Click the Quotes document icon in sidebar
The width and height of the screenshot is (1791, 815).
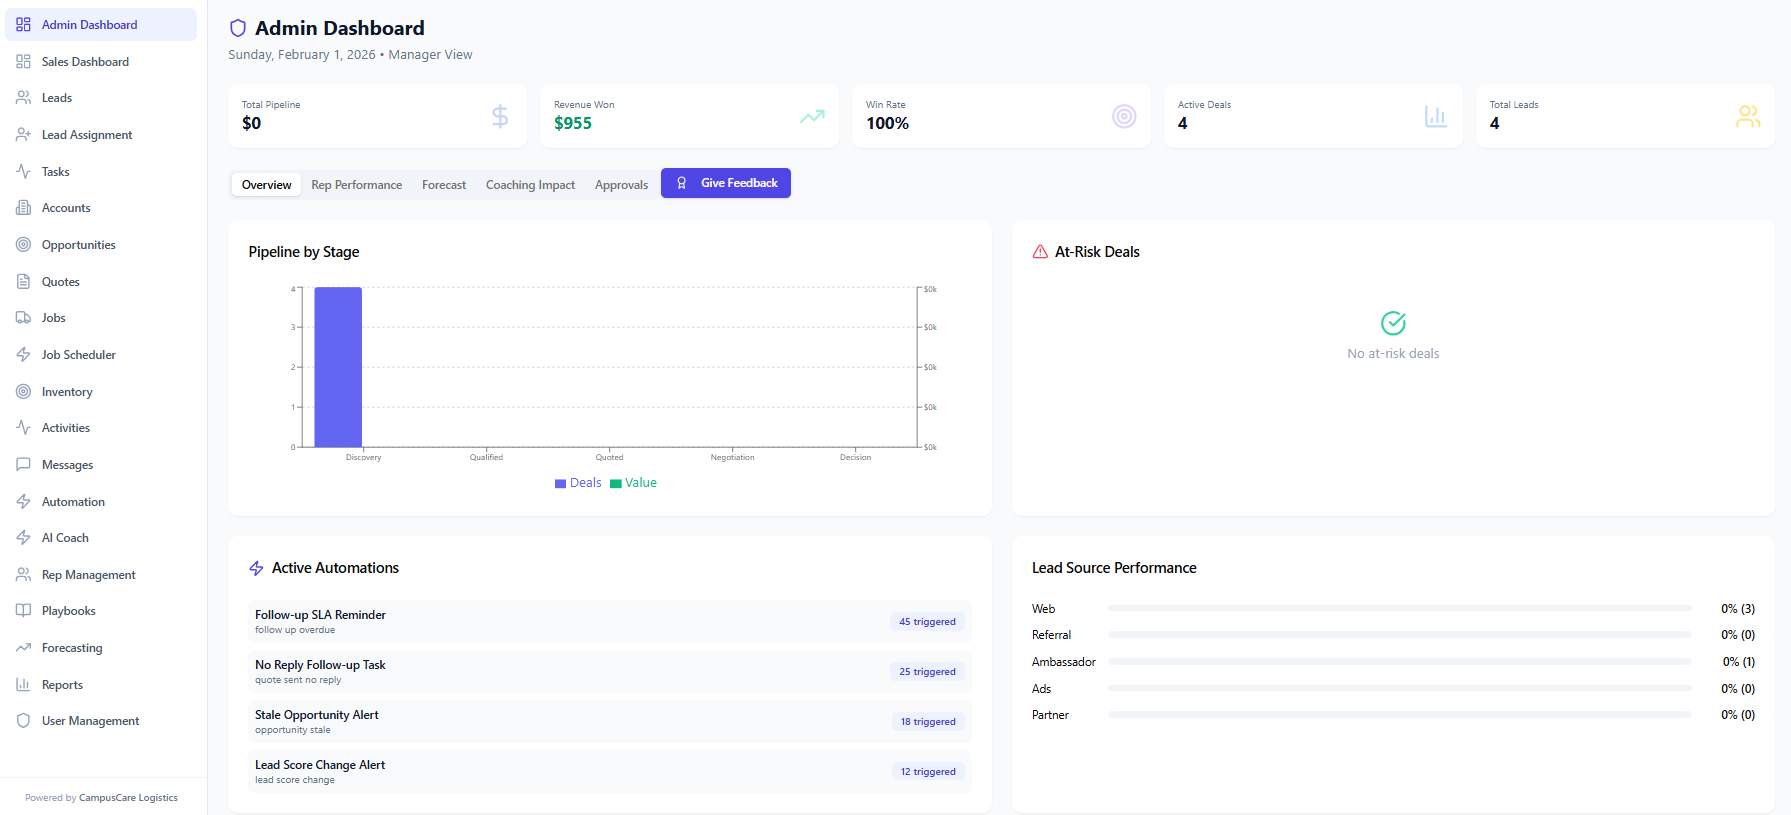pos(23,282)
